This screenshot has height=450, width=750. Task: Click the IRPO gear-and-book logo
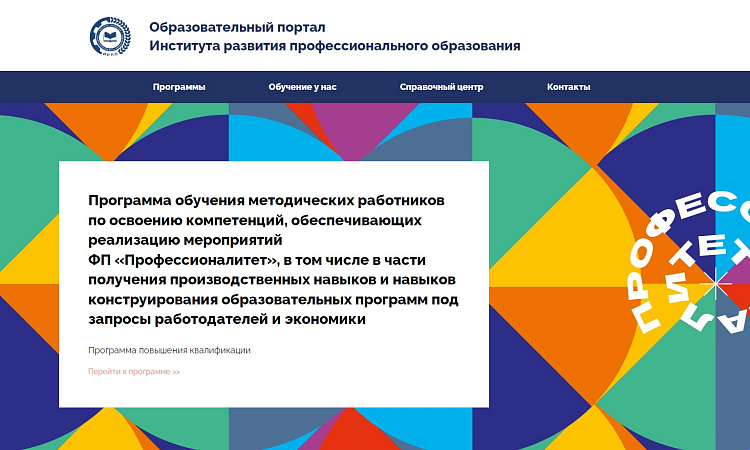pyautogui.click(x=109, y=37)
